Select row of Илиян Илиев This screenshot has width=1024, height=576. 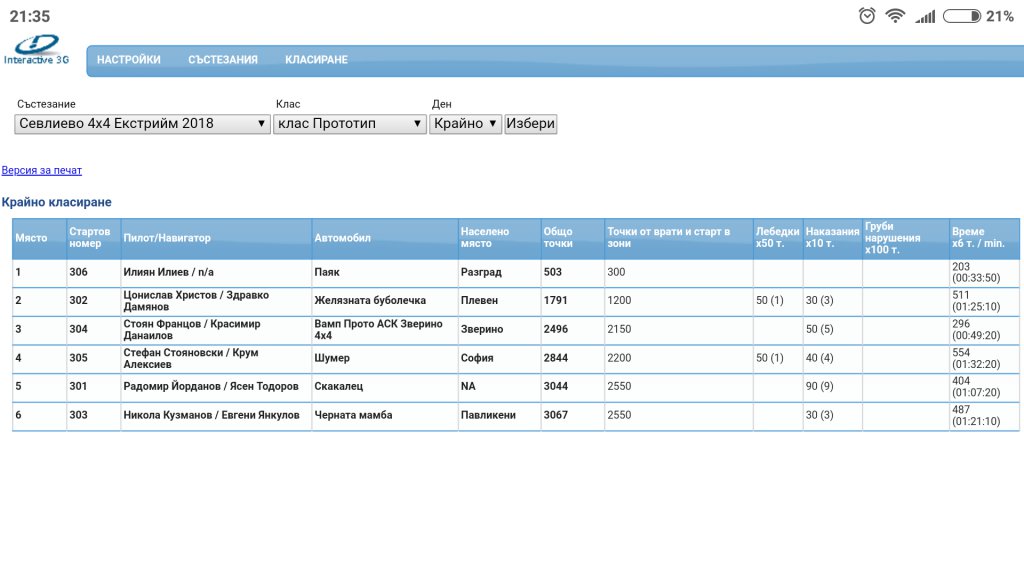516,272
